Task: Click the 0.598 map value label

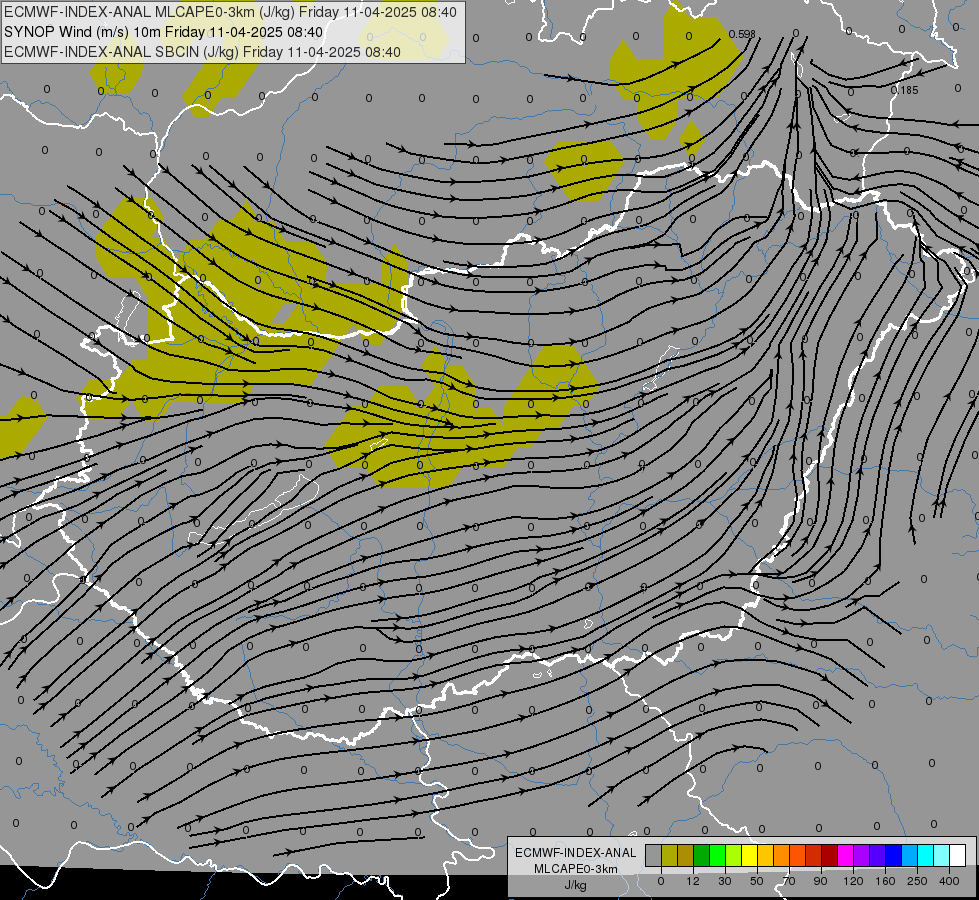Action: pos(742,34)
